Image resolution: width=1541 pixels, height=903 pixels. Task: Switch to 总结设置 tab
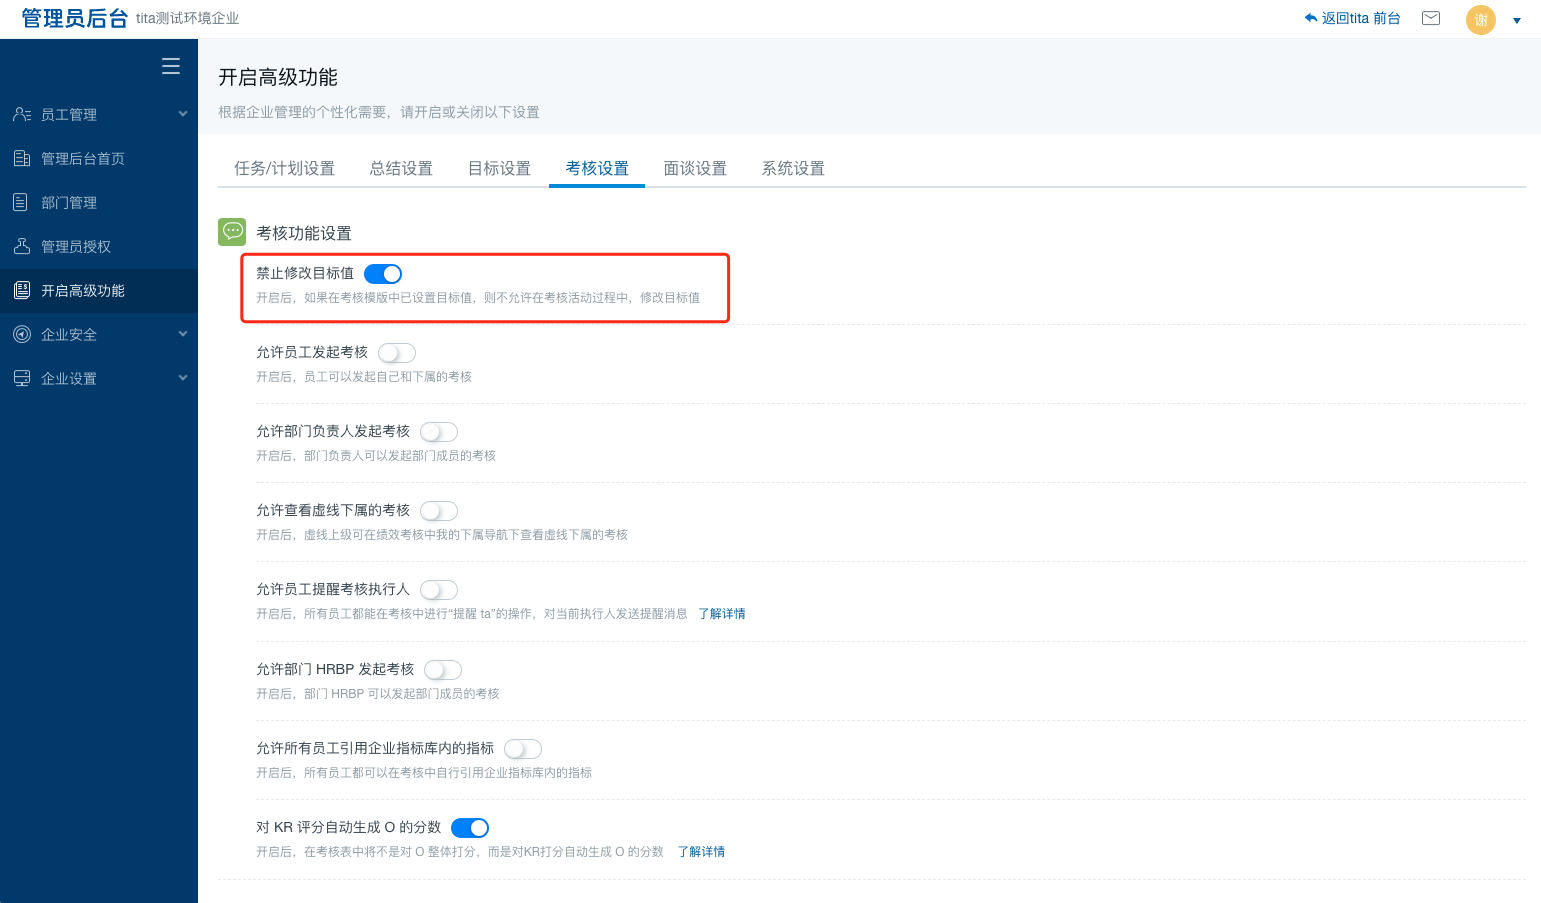(401, 168)
